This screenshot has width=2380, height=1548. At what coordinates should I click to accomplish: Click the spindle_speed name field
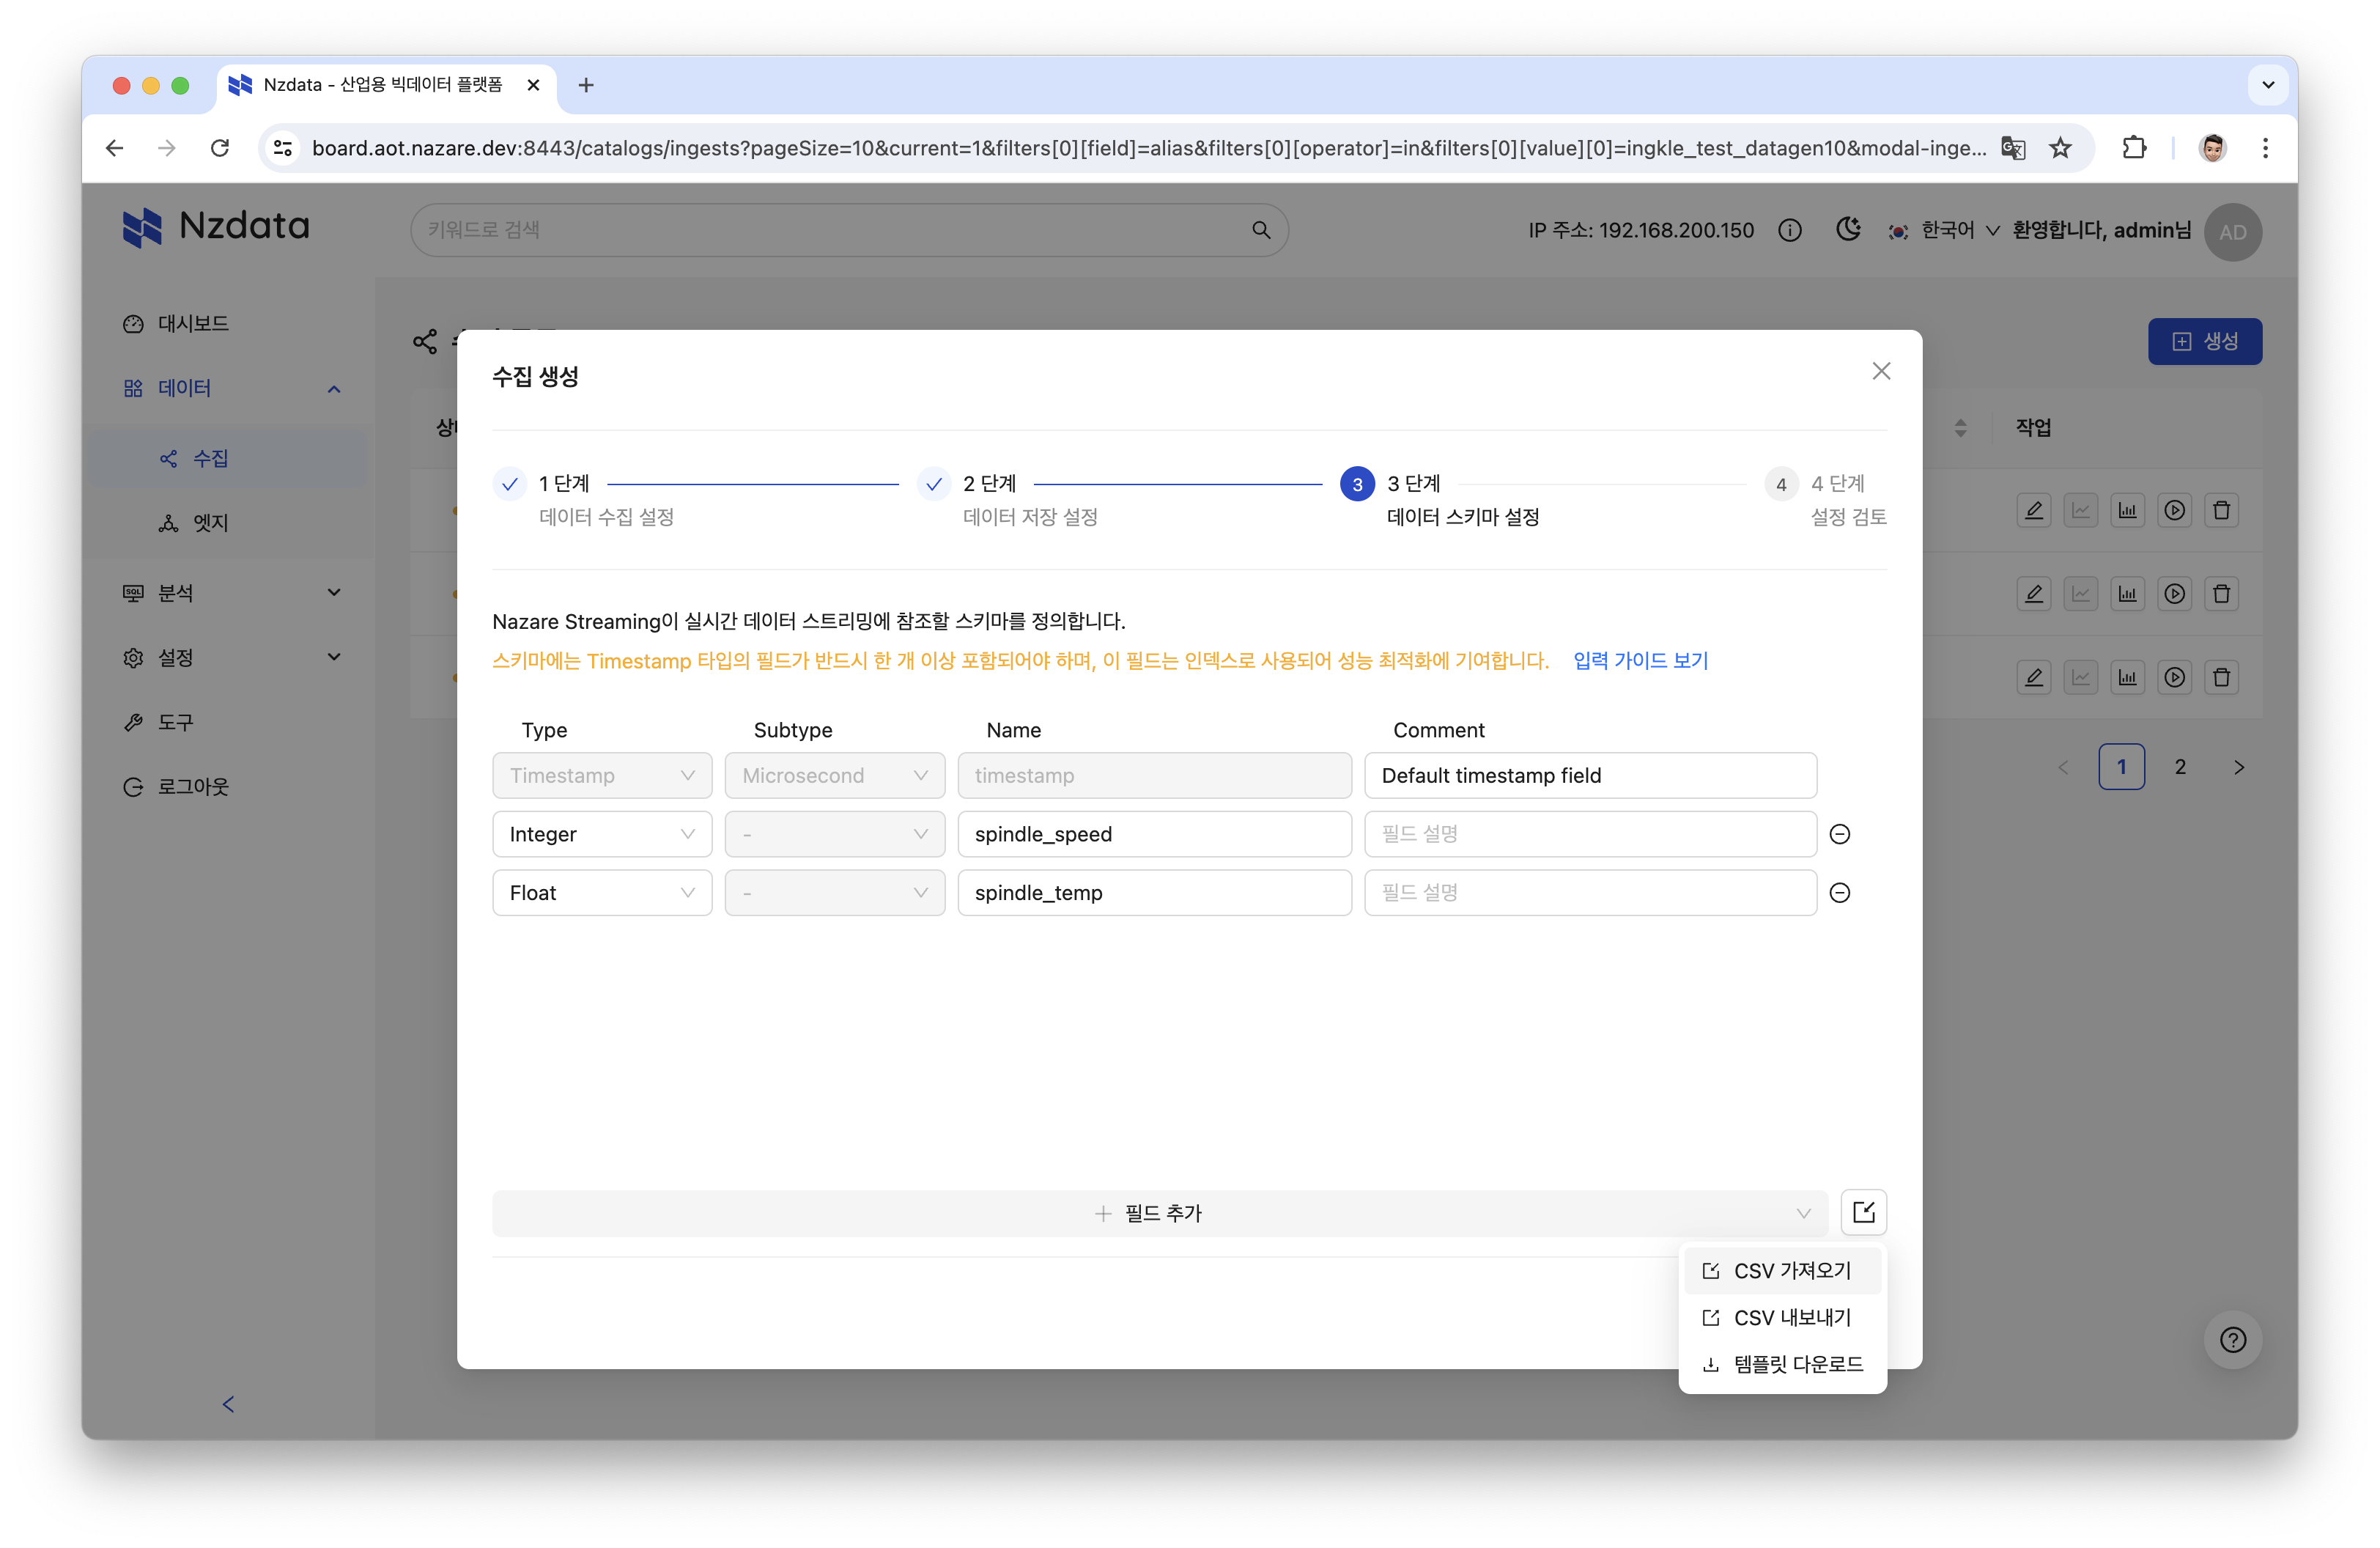click(1154, 834)
